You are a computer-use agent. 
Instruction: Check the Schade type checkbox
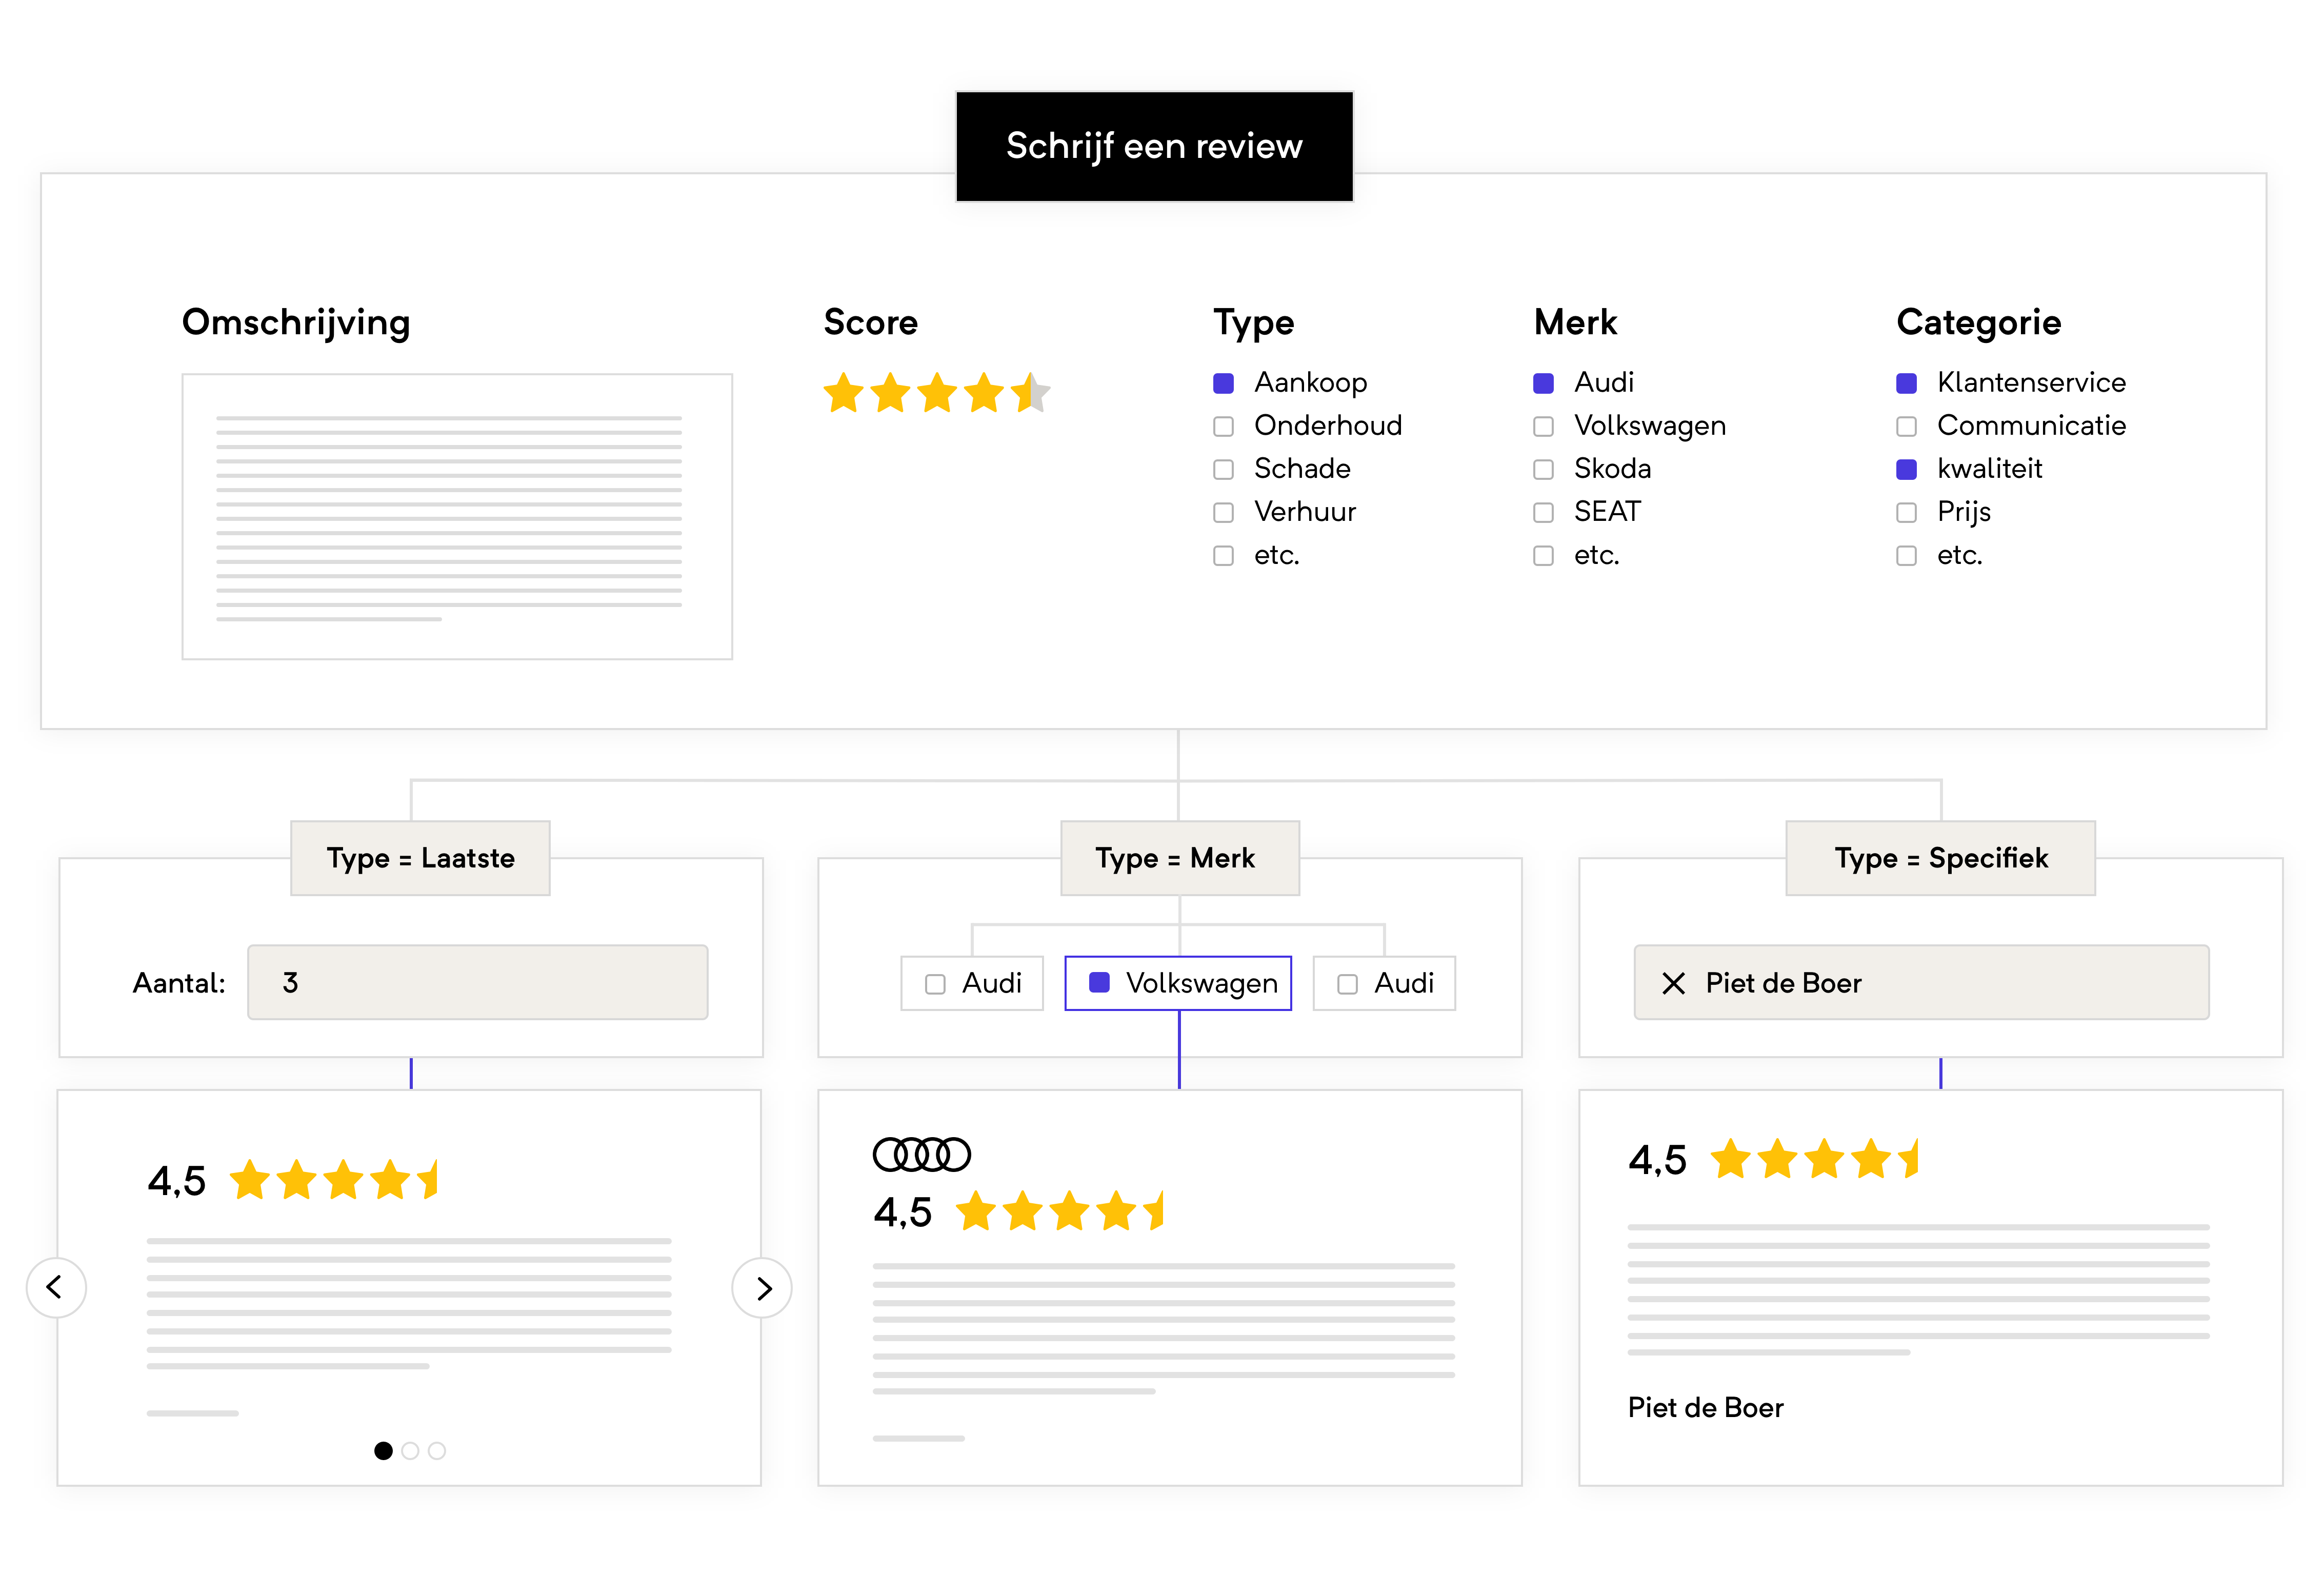(1223, 469)
